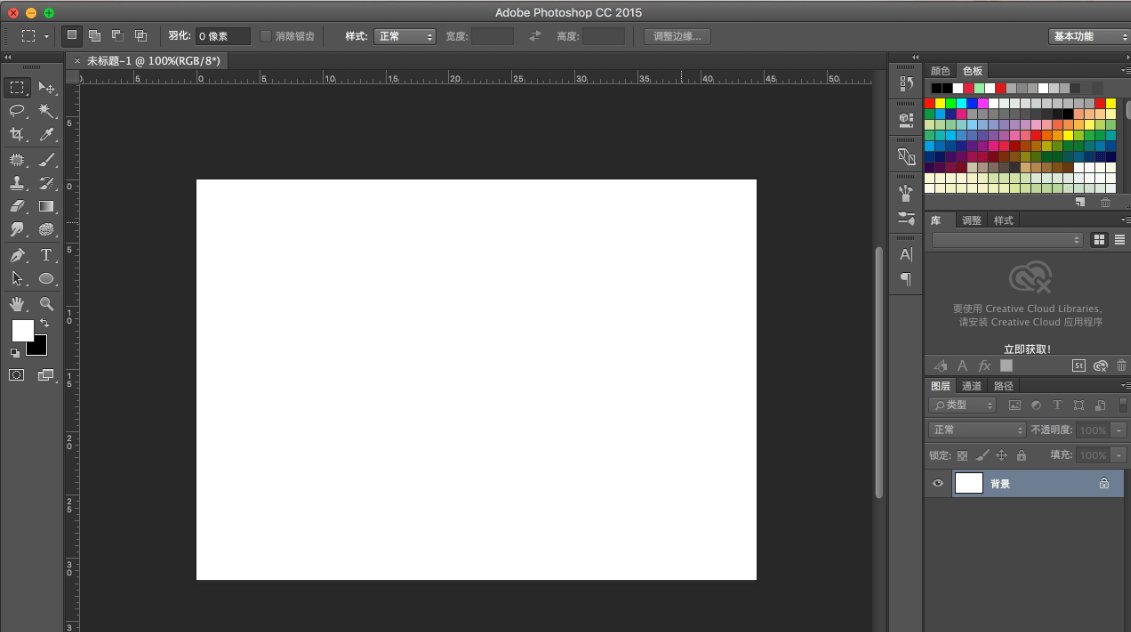Open the History panel icon

point(906,84)
